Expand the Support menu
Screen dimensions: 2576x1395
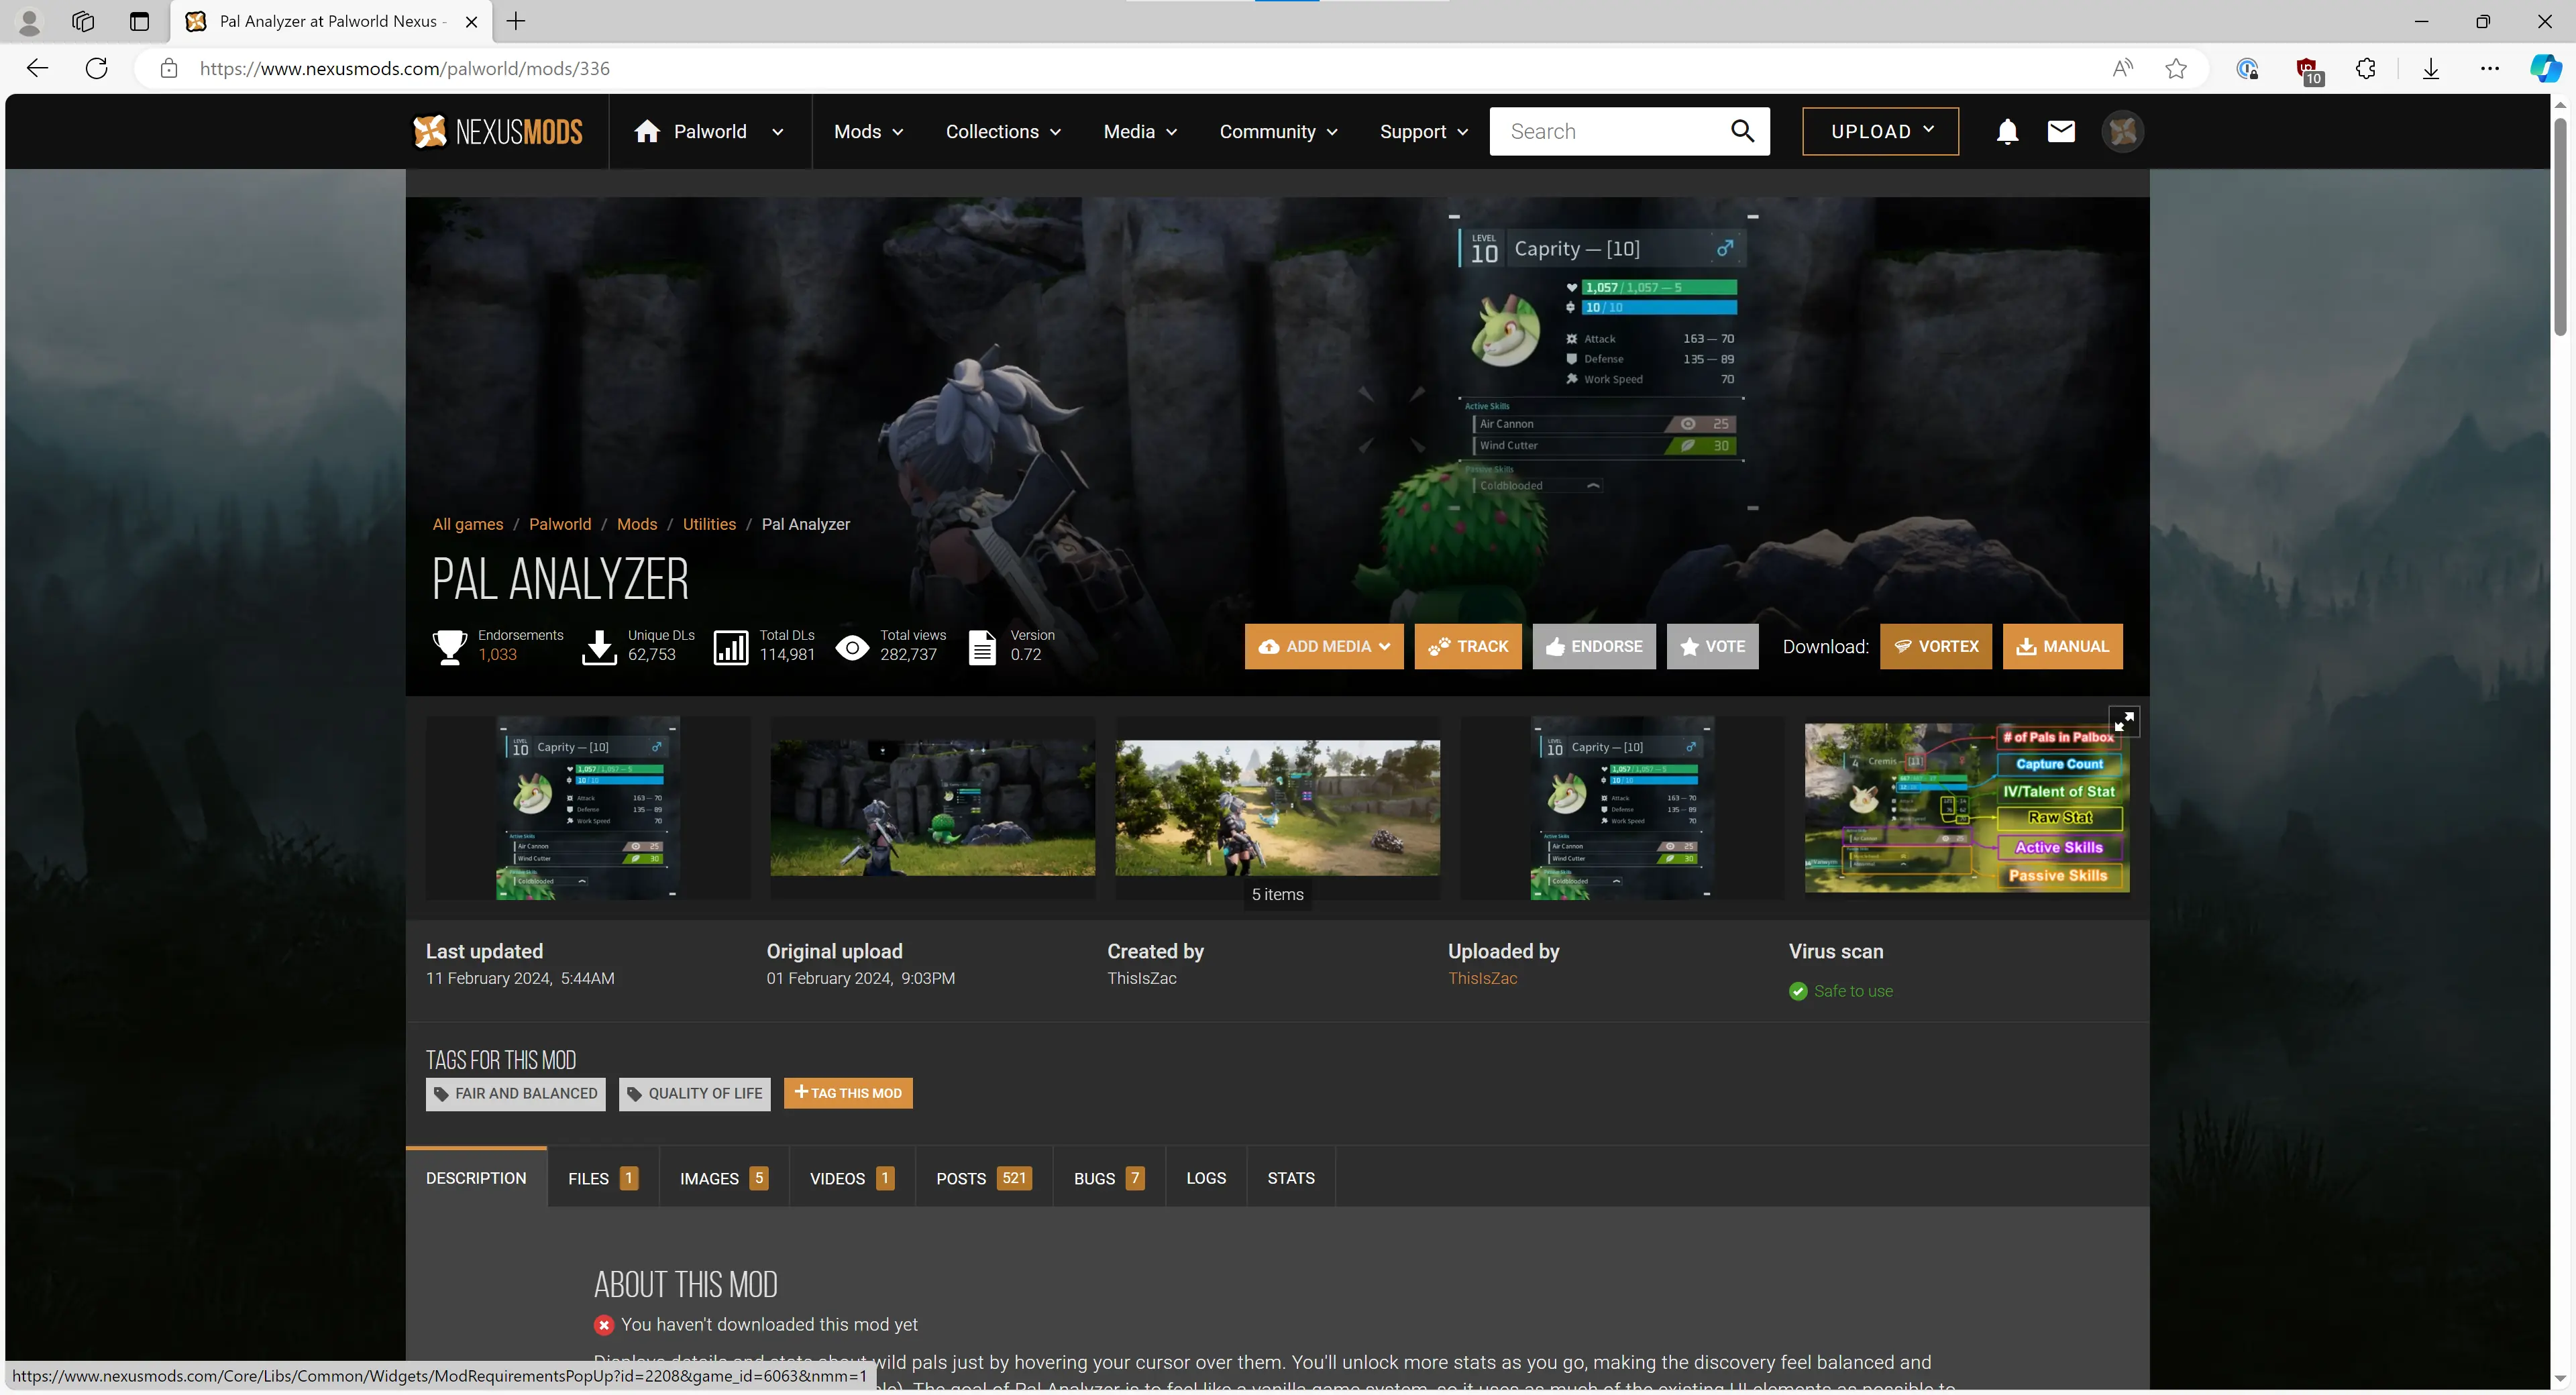tap(1423, 132)
